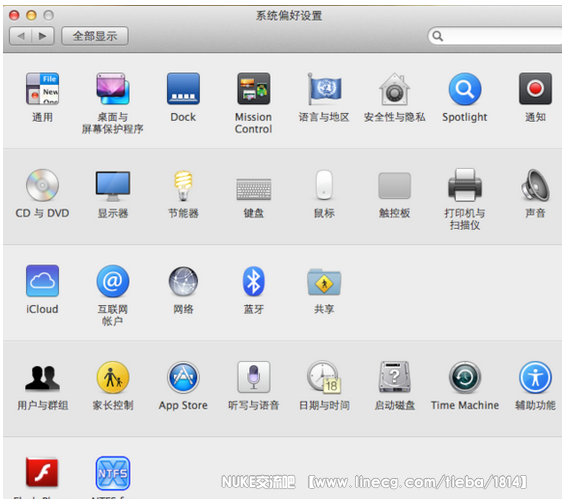Open the 通用 (General) preferences
Screen dimensions: 562x499
pyautogui.click(x=42, y=89)
